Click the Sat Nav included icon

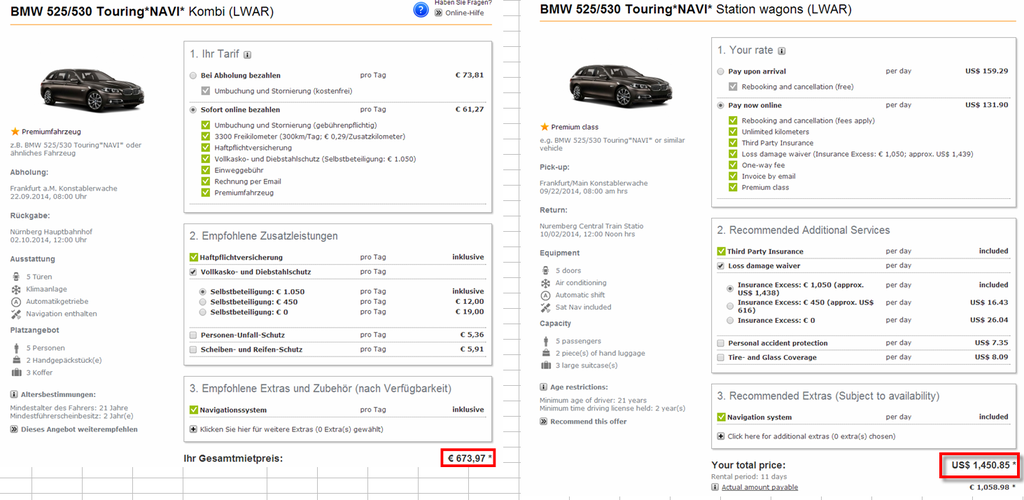click(x=545, y=307)
